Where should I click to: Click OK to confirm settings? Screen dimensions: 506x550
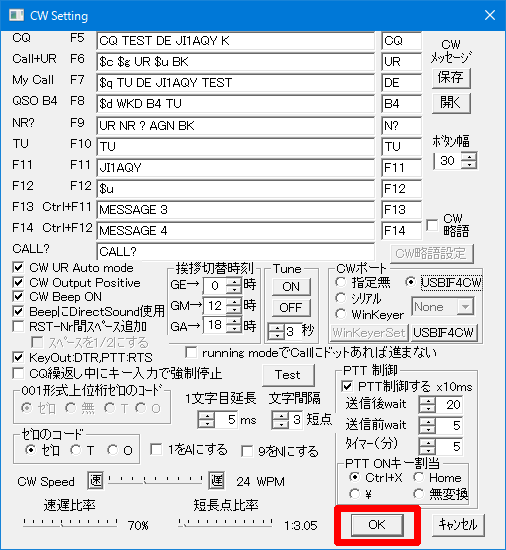click(377, 525)
